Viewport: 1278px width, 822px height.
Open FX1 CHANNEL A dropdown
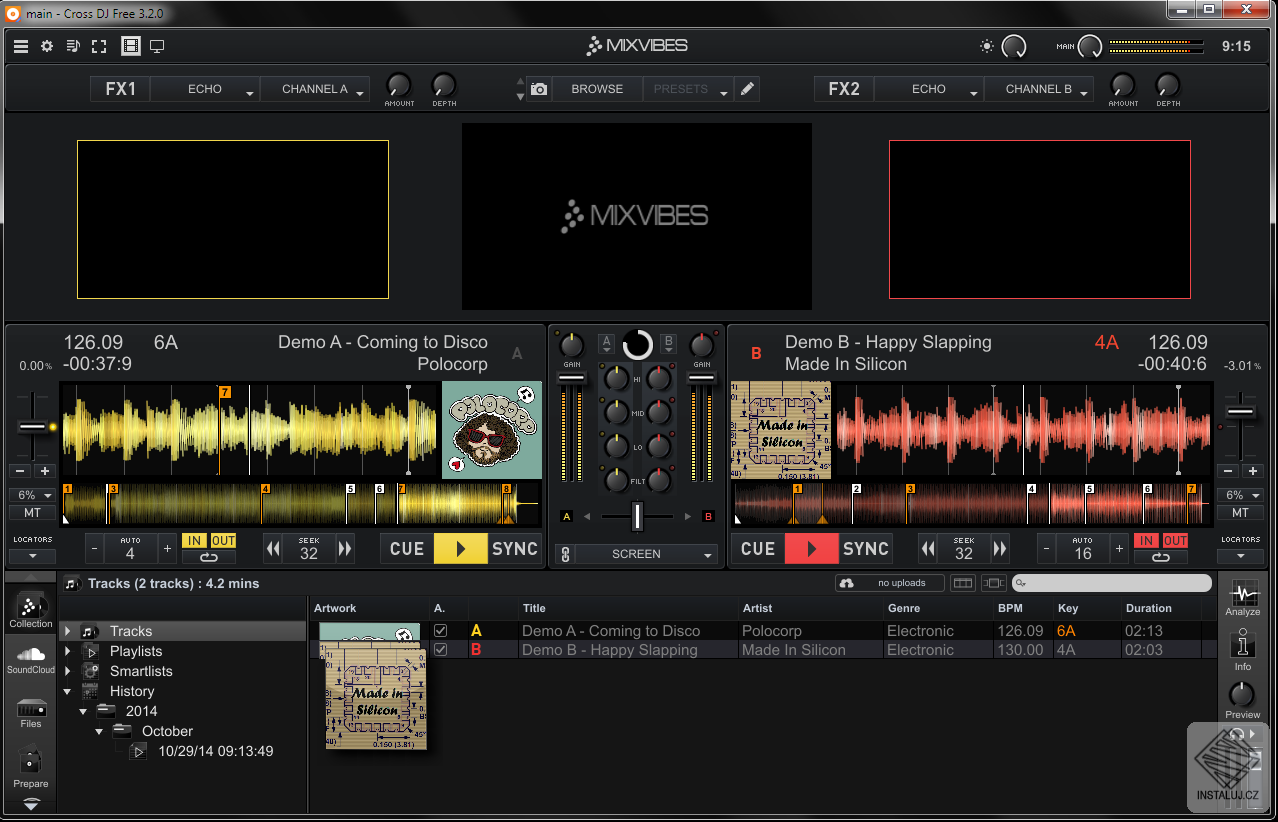(315, 89)
